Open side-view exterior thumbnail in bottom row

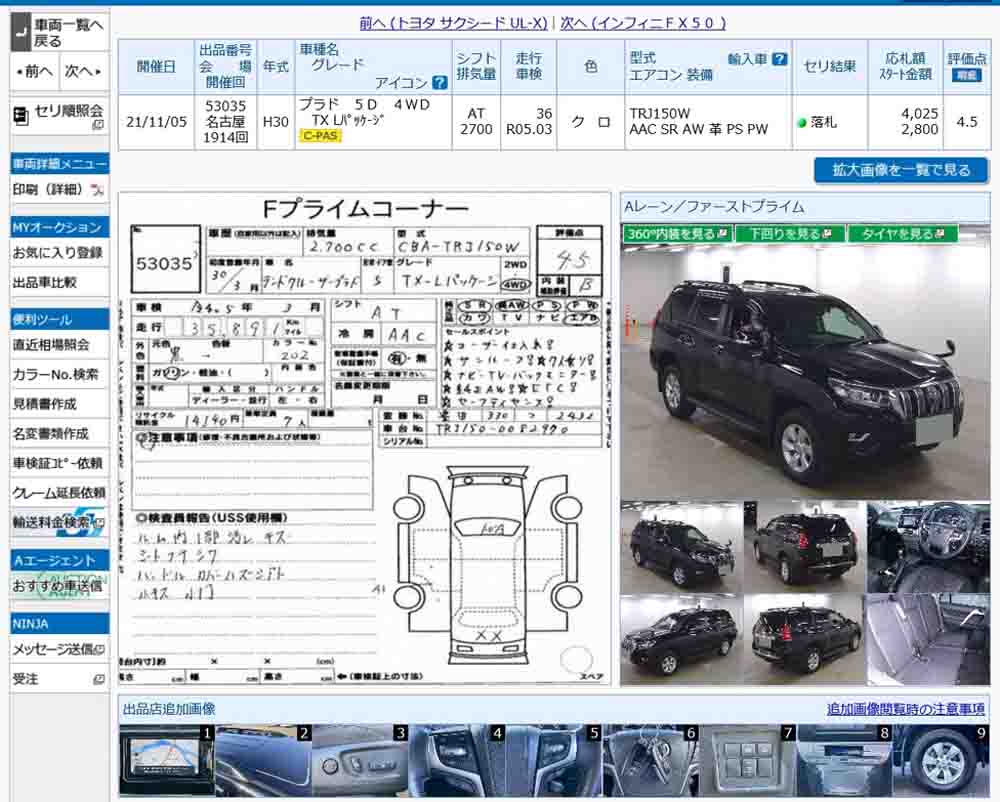tap(681, 639)
